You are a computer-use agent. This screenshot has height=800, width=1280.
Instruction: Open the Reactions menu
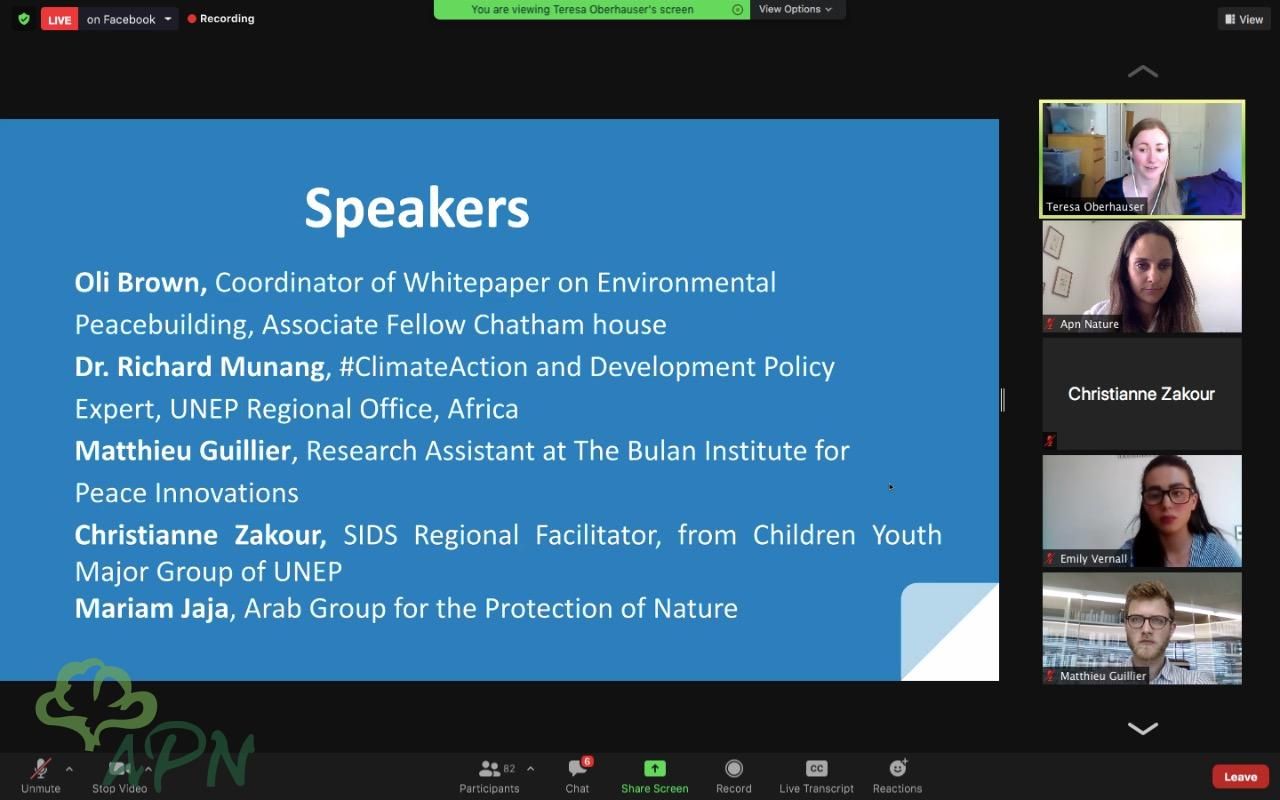(x=897, y=775)
